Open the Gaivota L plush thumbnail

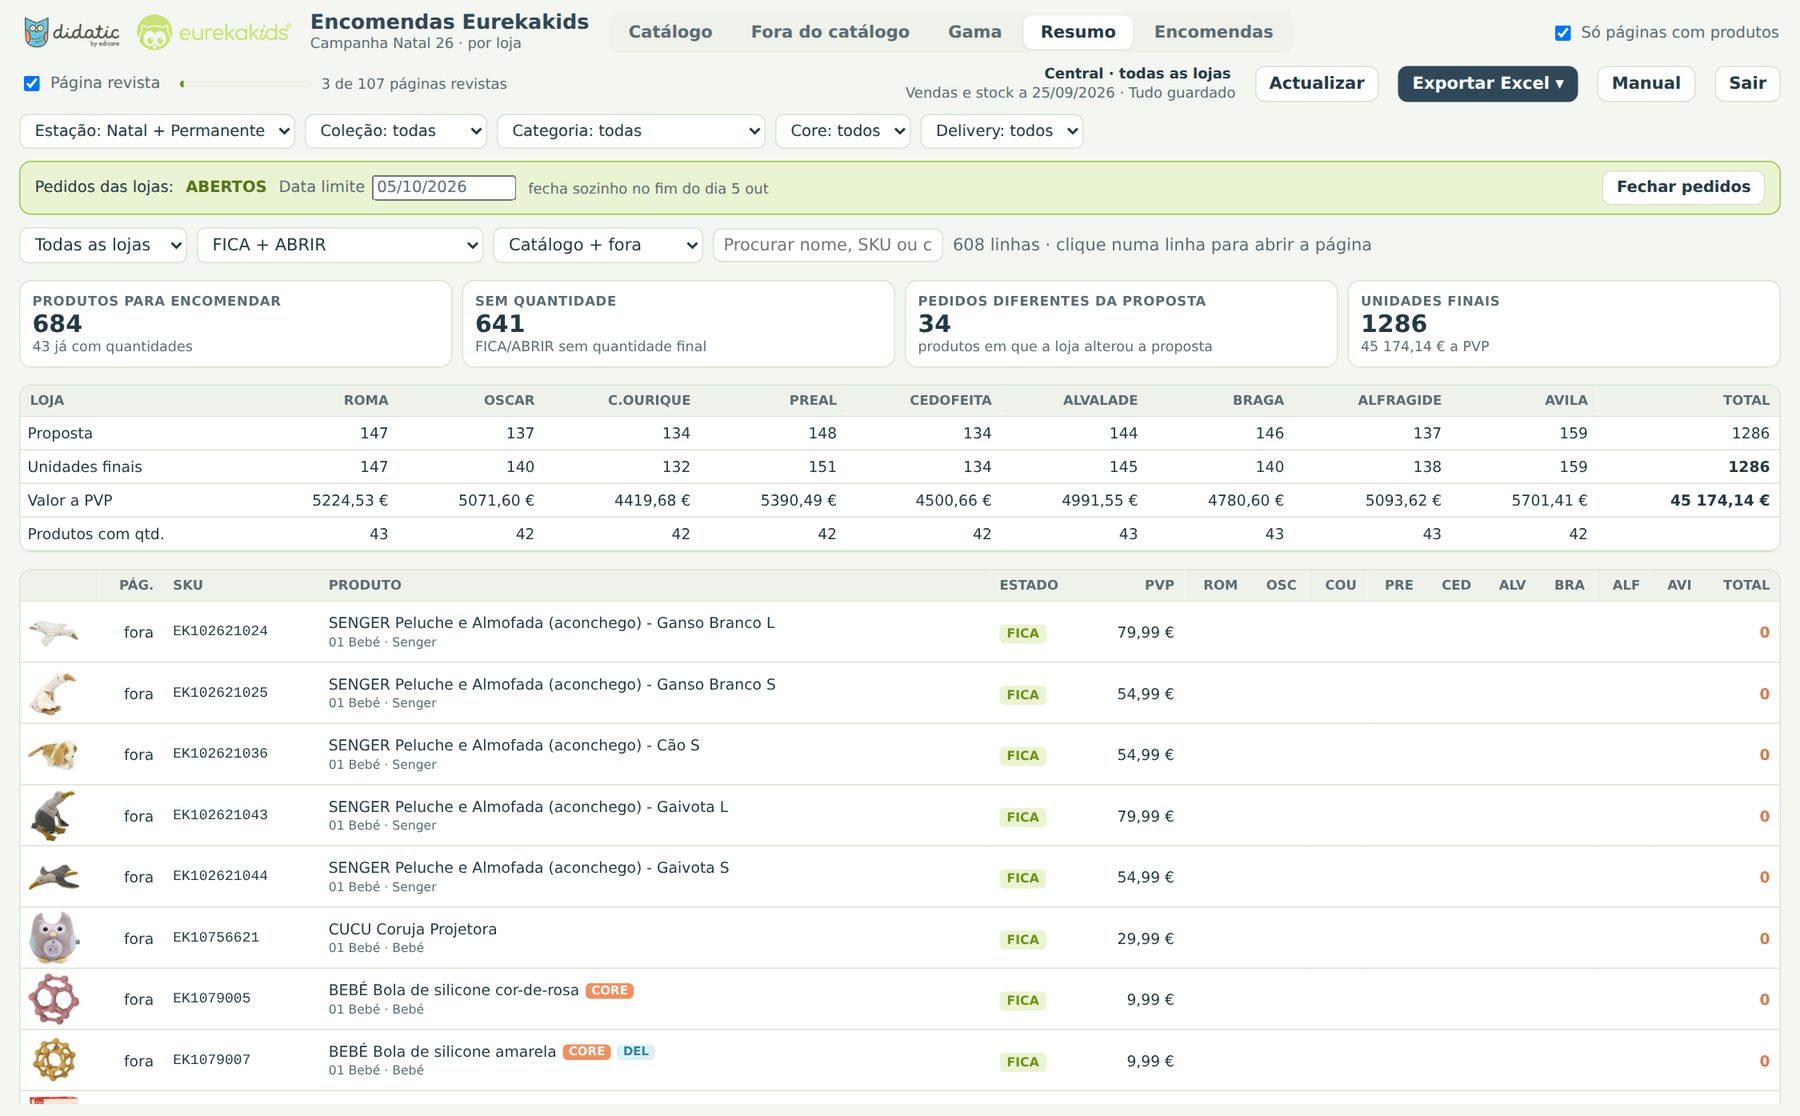click(x=54, y=816)
